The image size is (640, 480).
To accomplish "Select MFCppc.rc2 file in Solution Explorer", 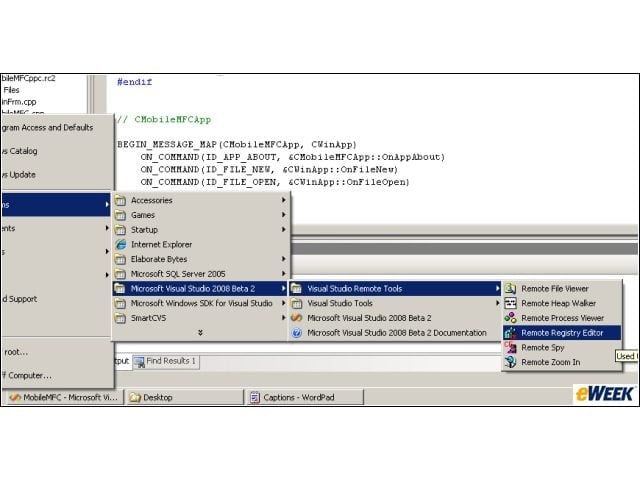I will pyautogui.click(x=28, y=78).
